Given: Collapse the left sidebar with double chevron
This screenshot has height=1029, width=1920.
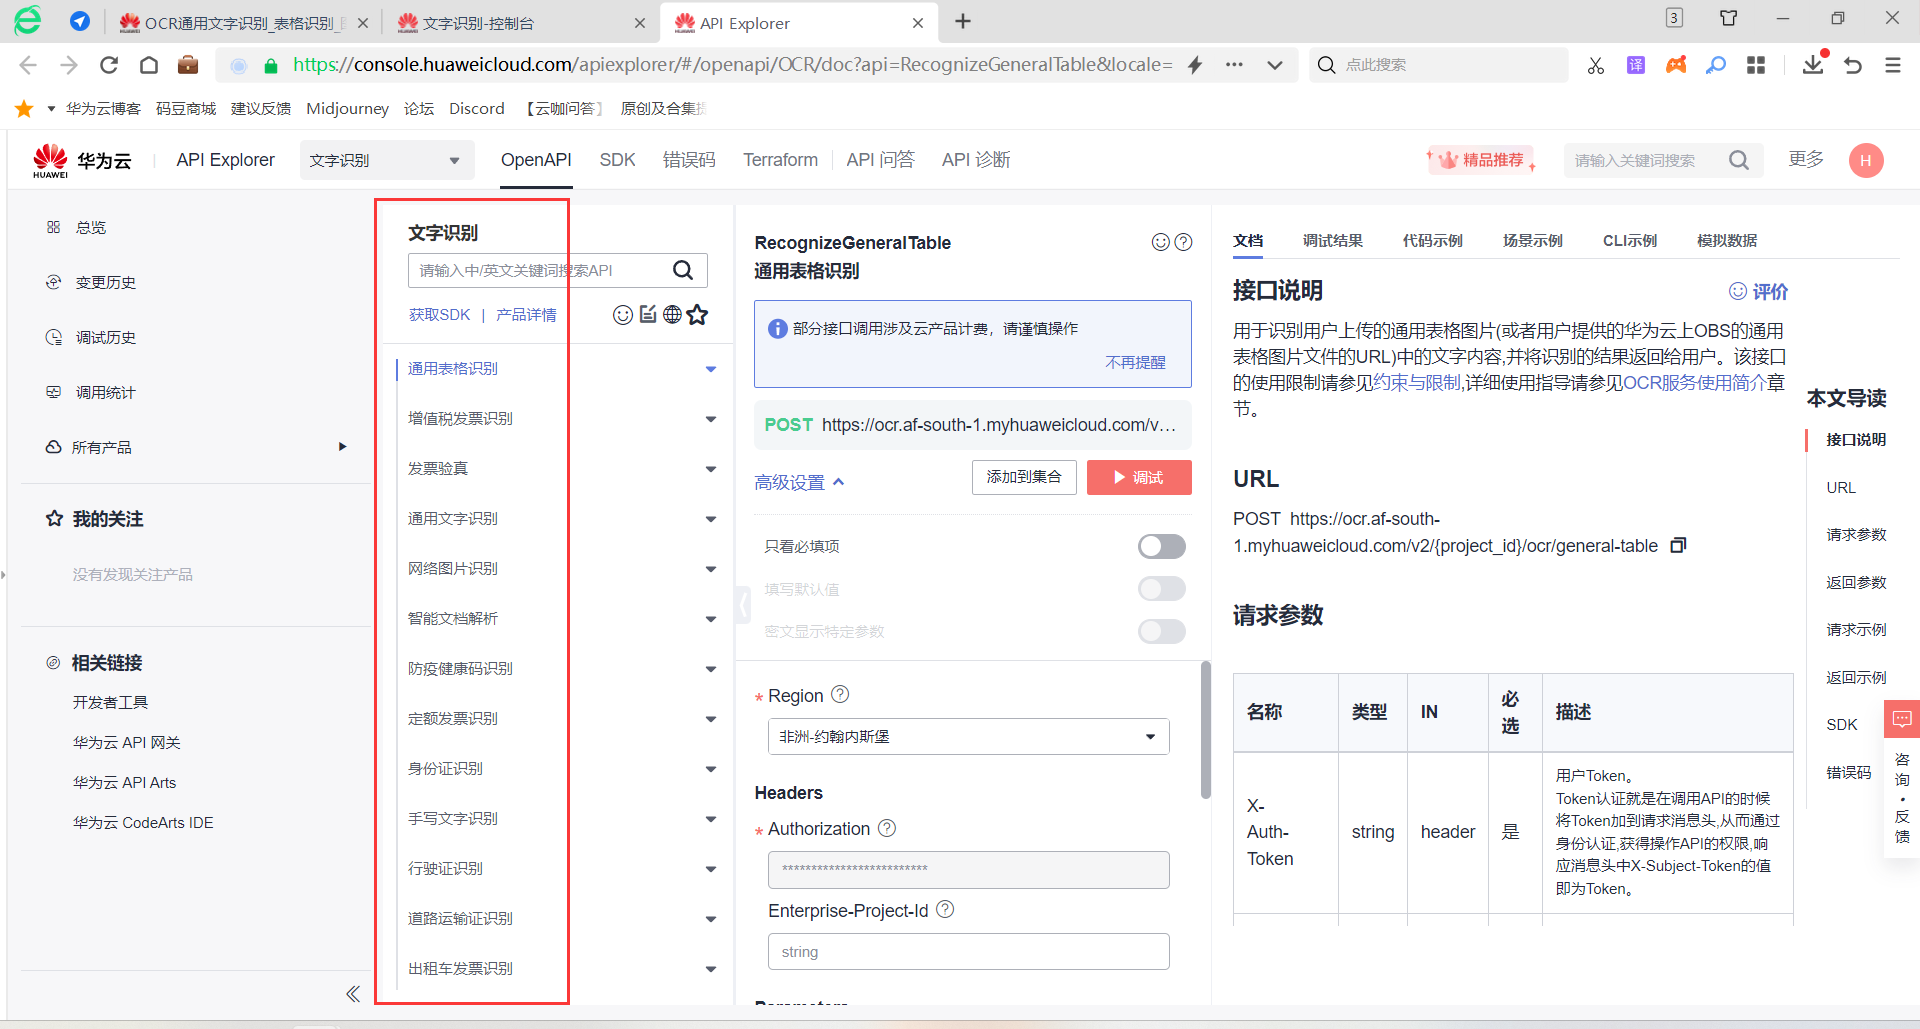Looking at the screenshot, I should pyautogui.click(x=353, y=993).
